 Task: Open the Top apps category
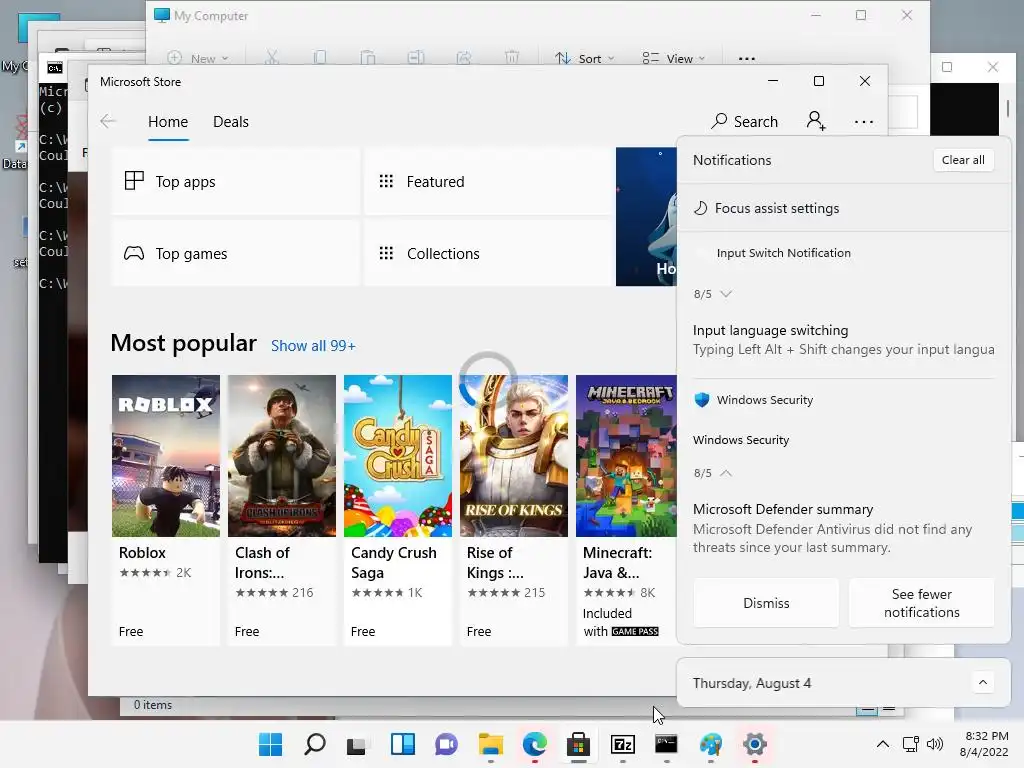click(236, 182)
